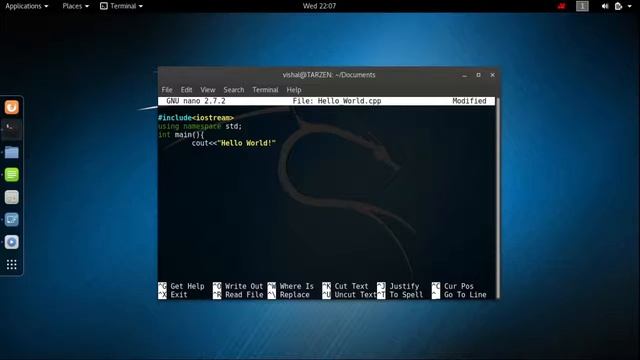Click the "Hello World!" string in code
640x360 pixels.
tap(247, 143)
